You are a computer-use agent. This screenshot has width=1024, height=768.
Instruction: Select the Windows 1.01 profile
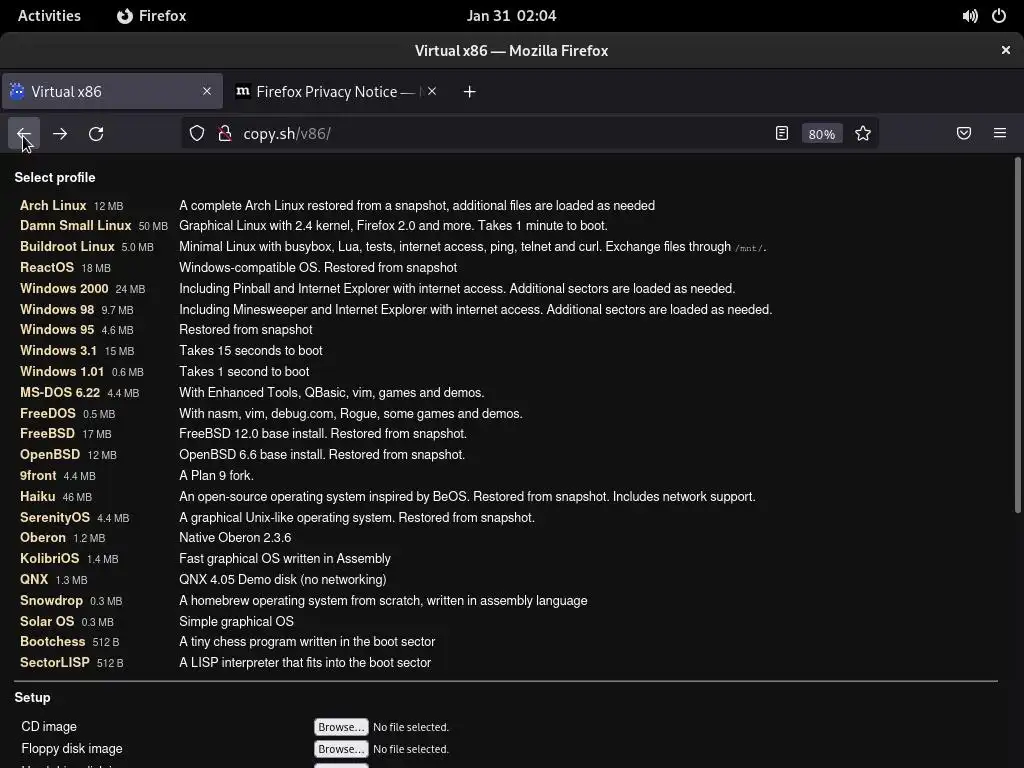(x=62, y=371)
